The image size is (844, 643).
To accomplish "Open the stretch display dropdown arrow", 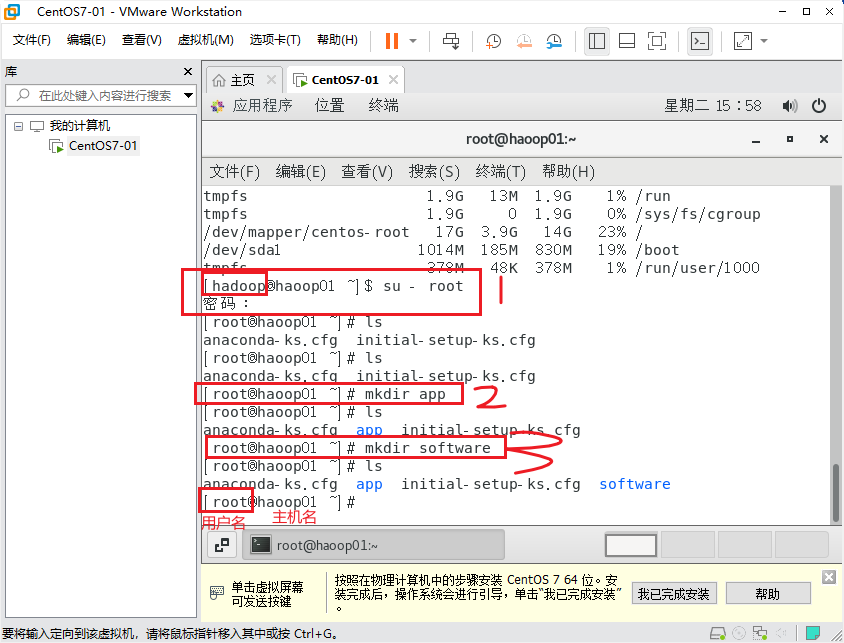I will [764, 41].
